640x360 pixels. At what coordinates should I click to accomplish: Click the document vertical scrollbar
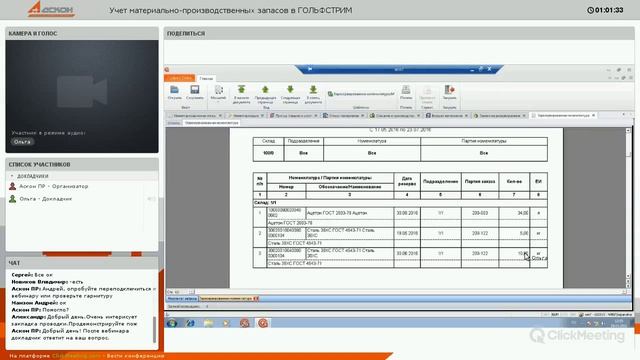click(x=628, y=208)
